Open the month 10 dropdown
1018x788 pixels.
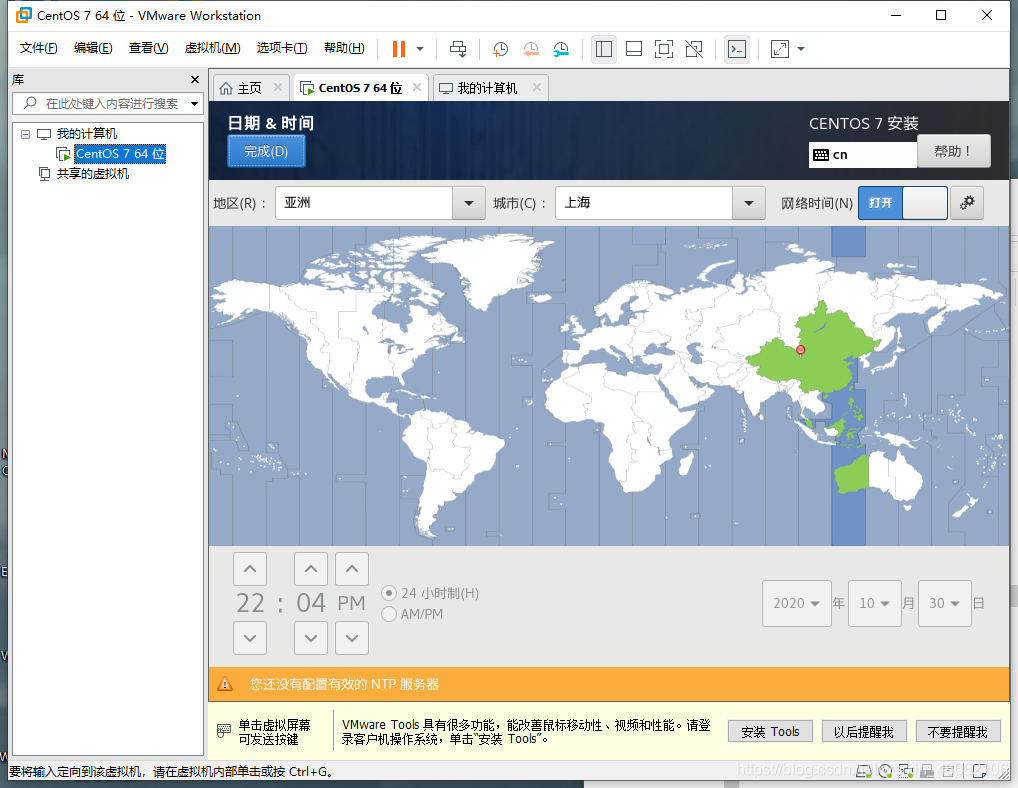[x=875, y=604]
